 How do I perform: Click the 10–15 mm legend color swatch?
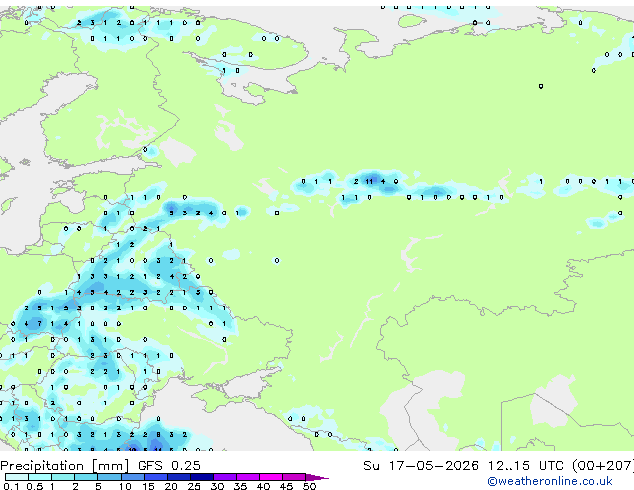click(133, 477)
